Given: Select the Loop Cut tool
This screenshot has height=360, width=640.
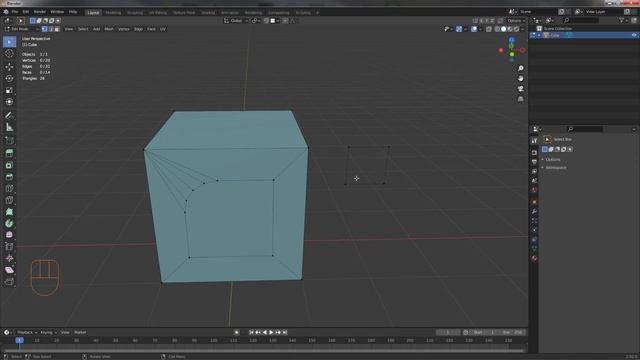Looking at the screenshot, I should click(9, 188).
